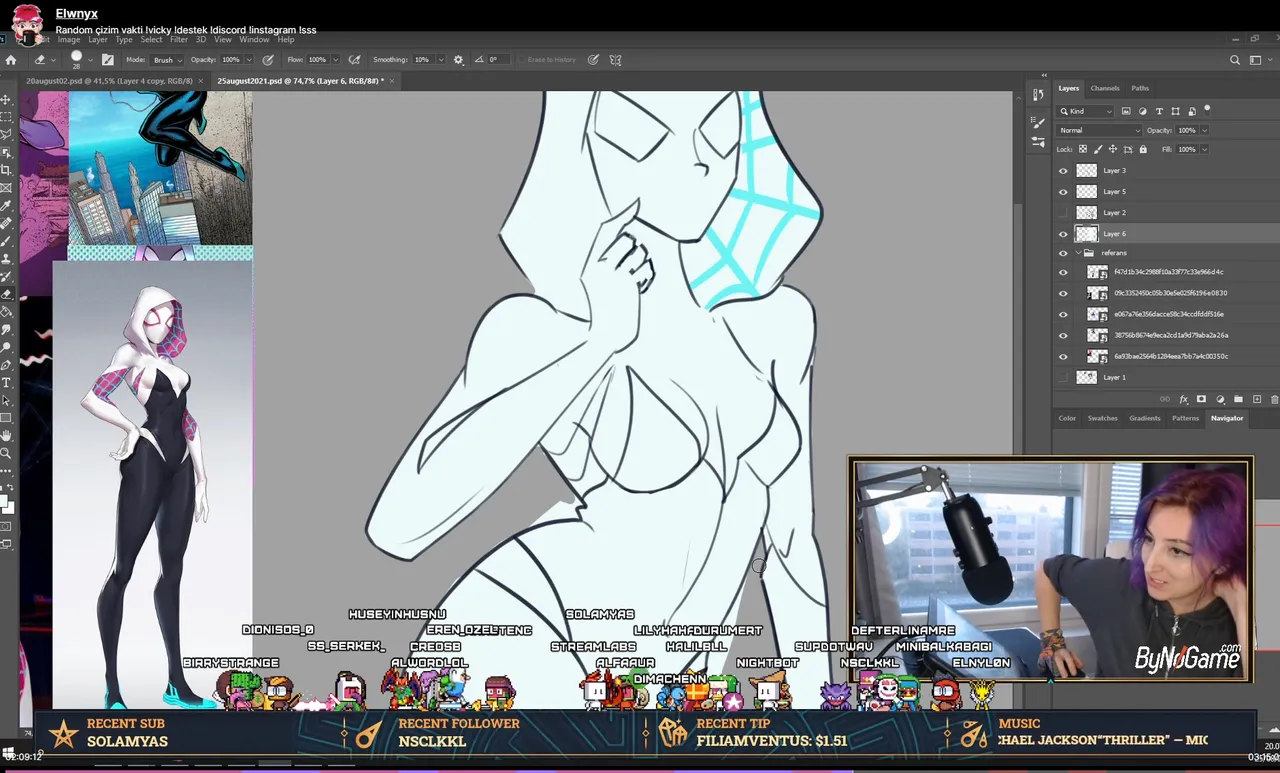Open the History panel icon
1280x773 pixels.
1037,95
